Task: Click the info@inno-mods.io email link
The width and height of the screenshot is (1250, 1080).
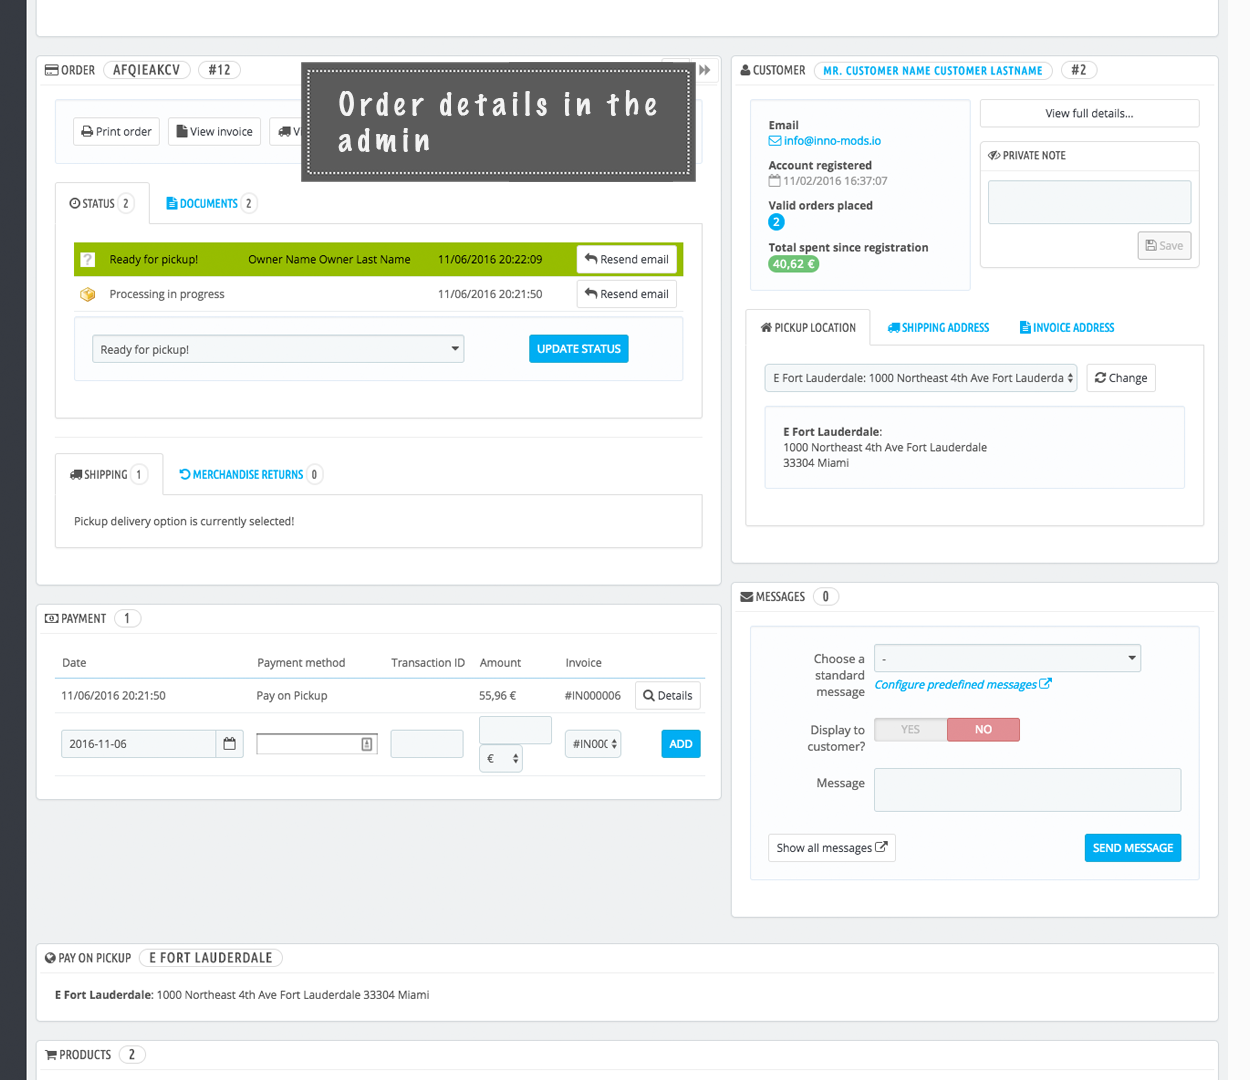Action: (x=832, y=141)
